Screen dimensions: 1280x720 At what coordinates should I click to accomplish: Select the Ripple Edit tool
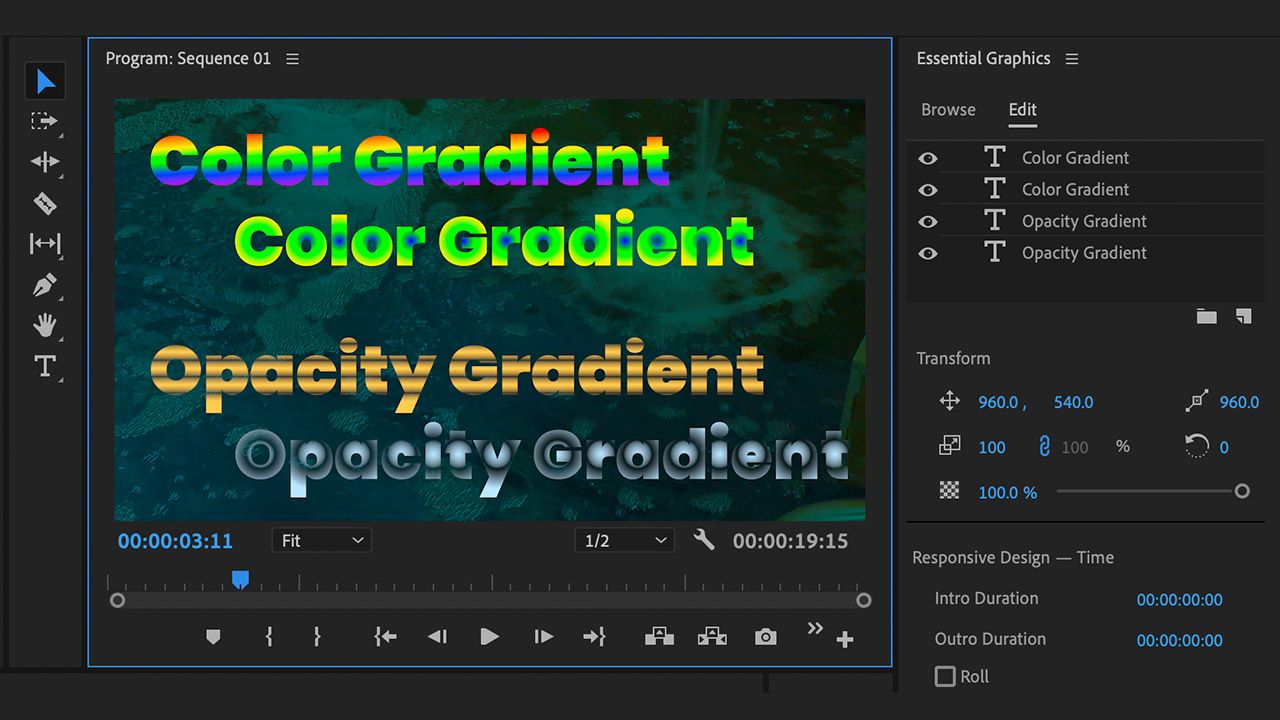tap(45, 162)
